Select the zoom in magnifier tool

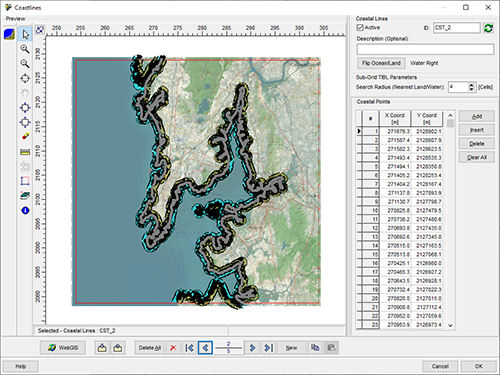pos(25,49)
